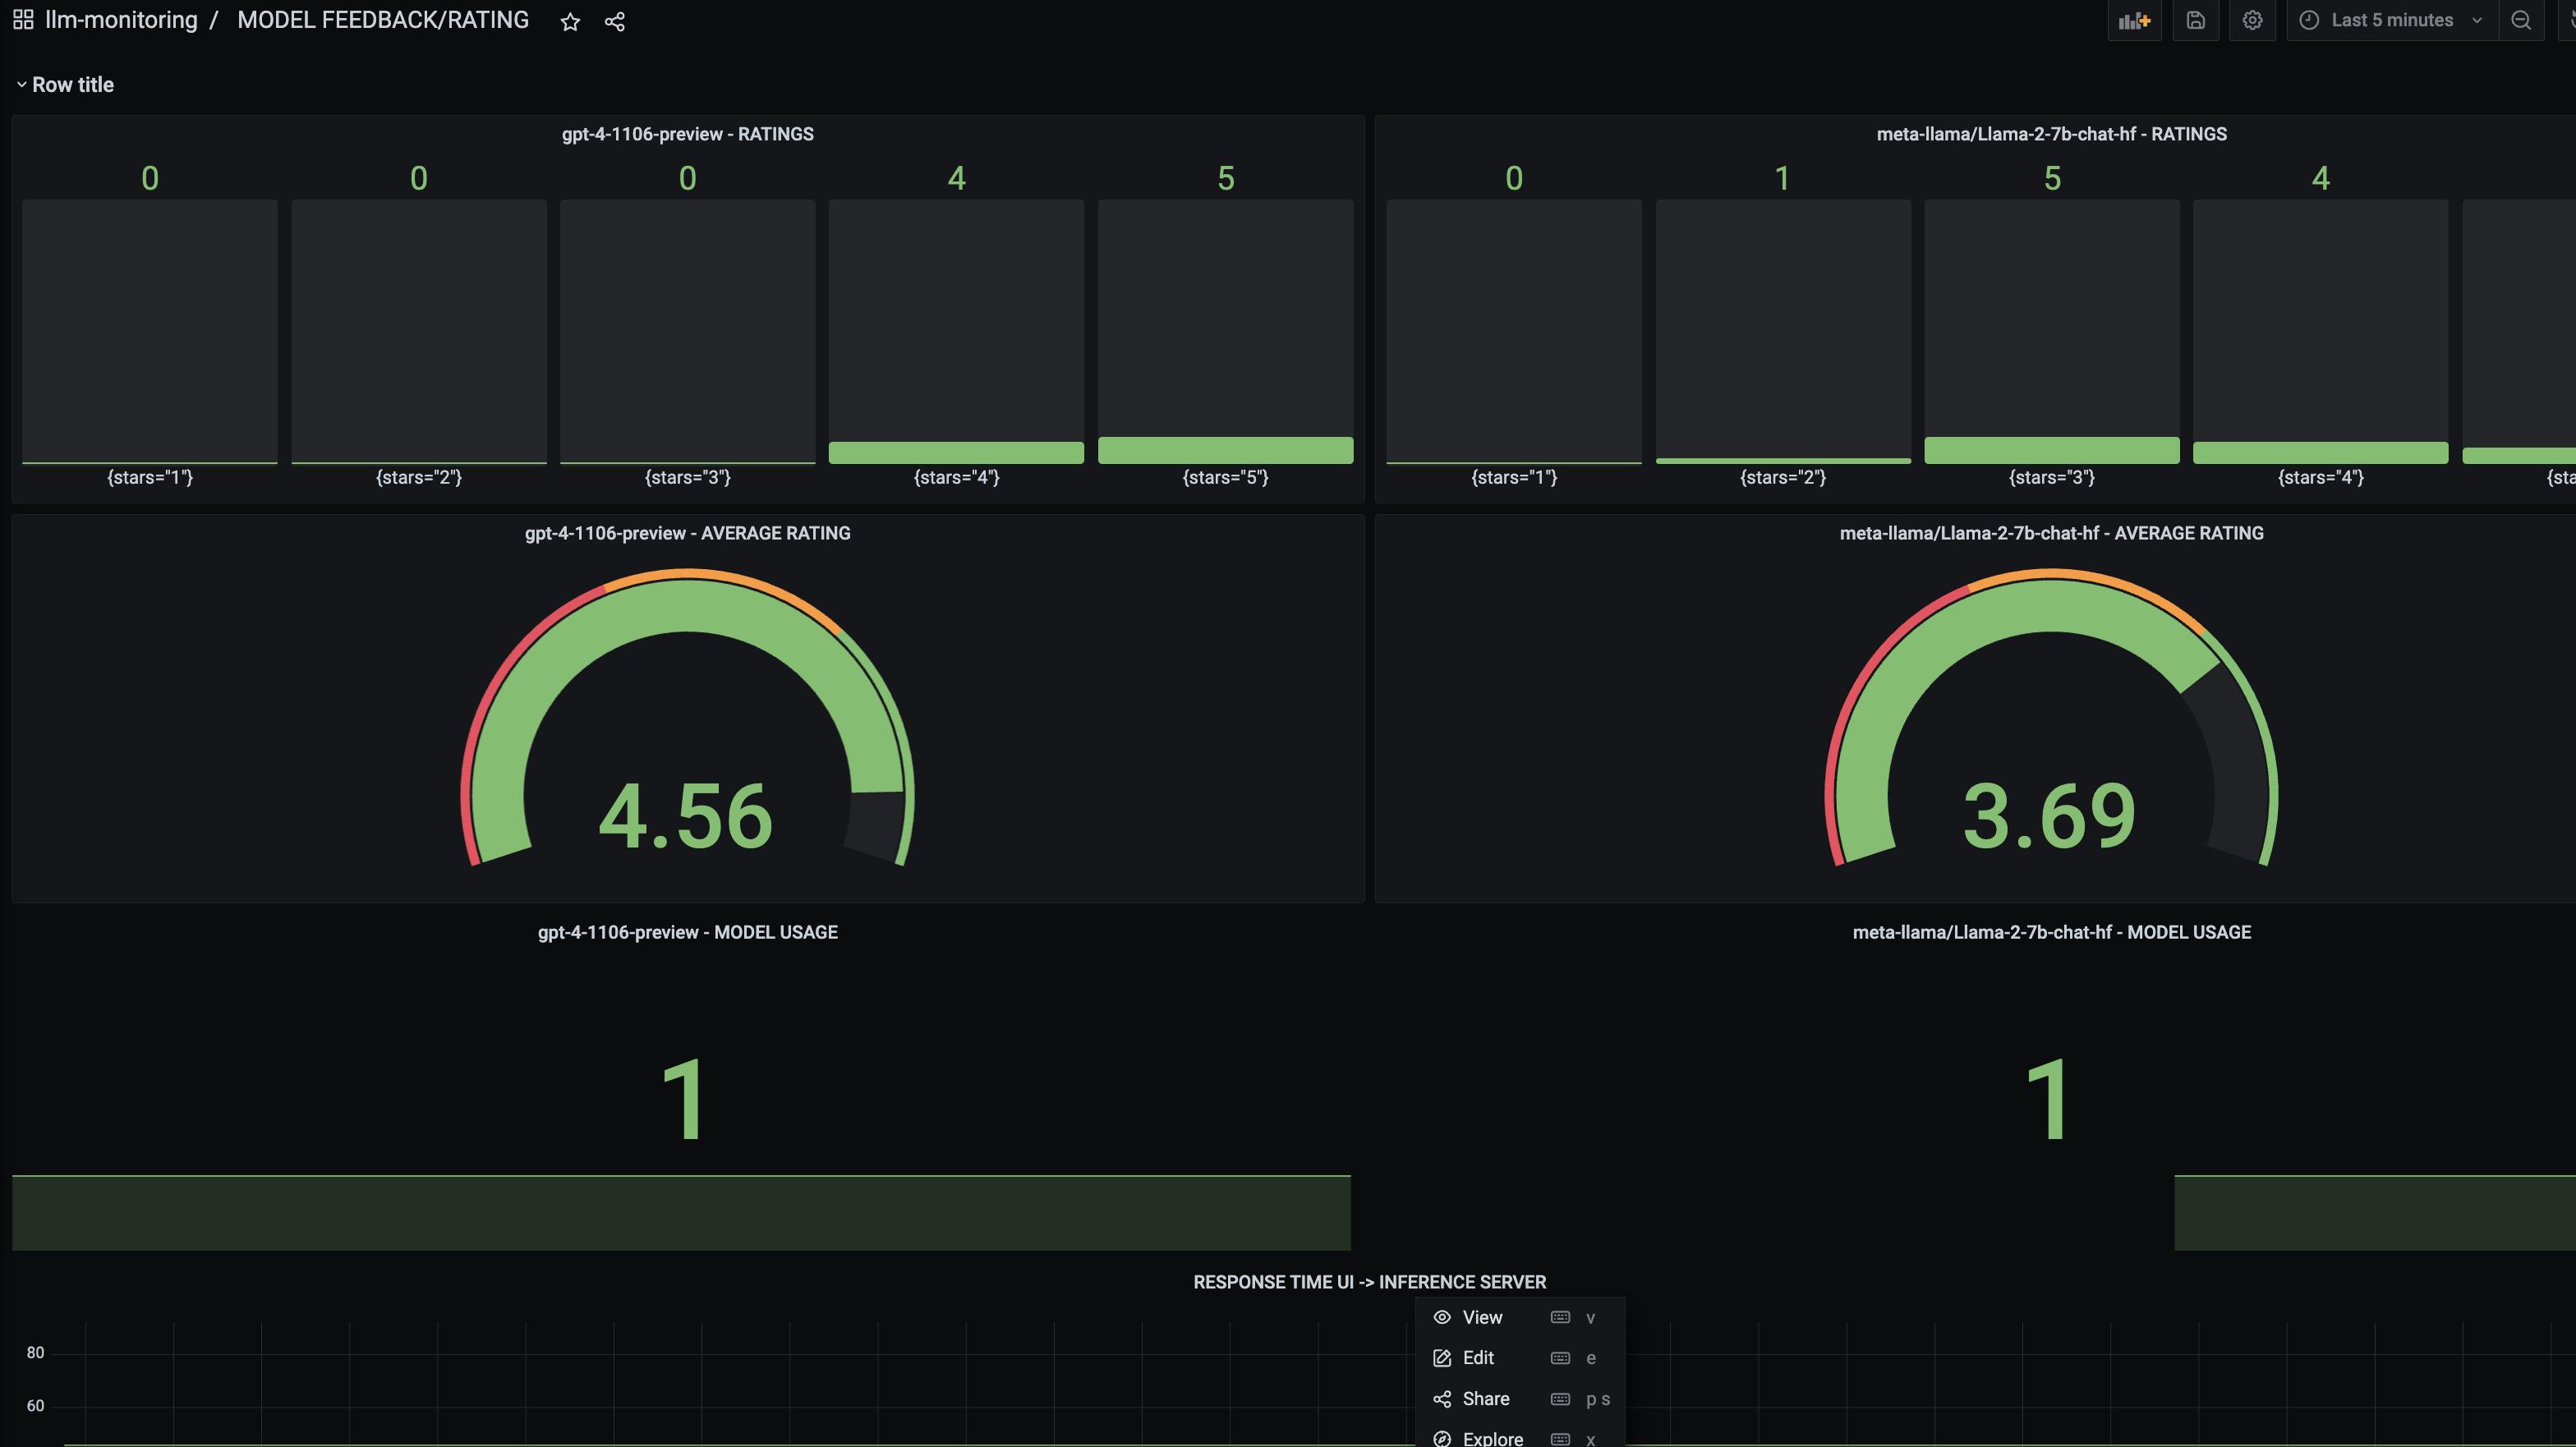Click the MODEL FEEDBACK/RATING breadcrumb title
Image resolution: width=2576 pixels, height=1447 pixels.
[383, 20]
